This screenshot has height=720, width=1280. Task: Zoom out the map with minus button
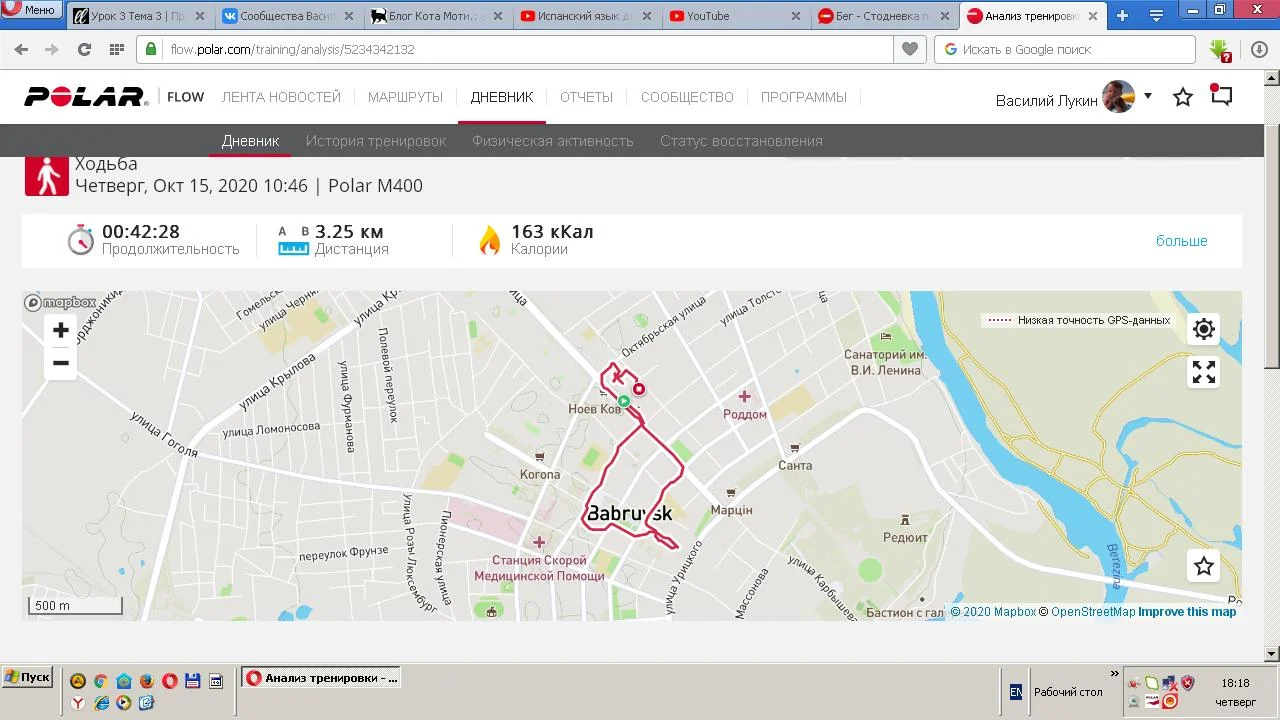tap(61, 363)
